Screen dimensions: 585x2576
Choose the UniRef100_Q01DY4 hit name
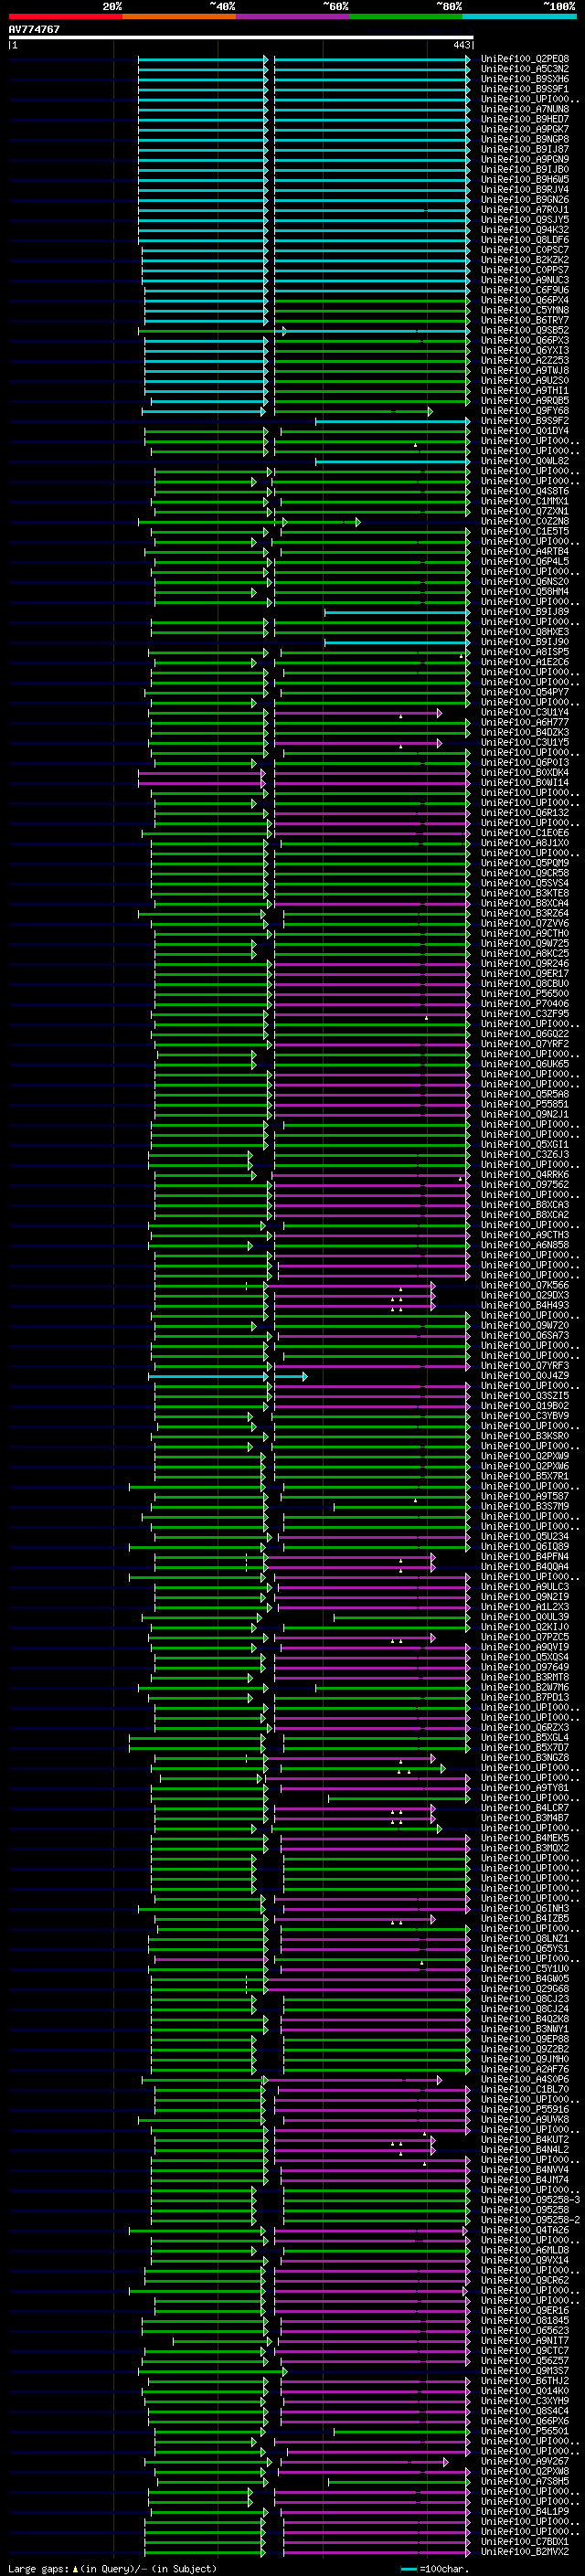[x=525, y=431]
